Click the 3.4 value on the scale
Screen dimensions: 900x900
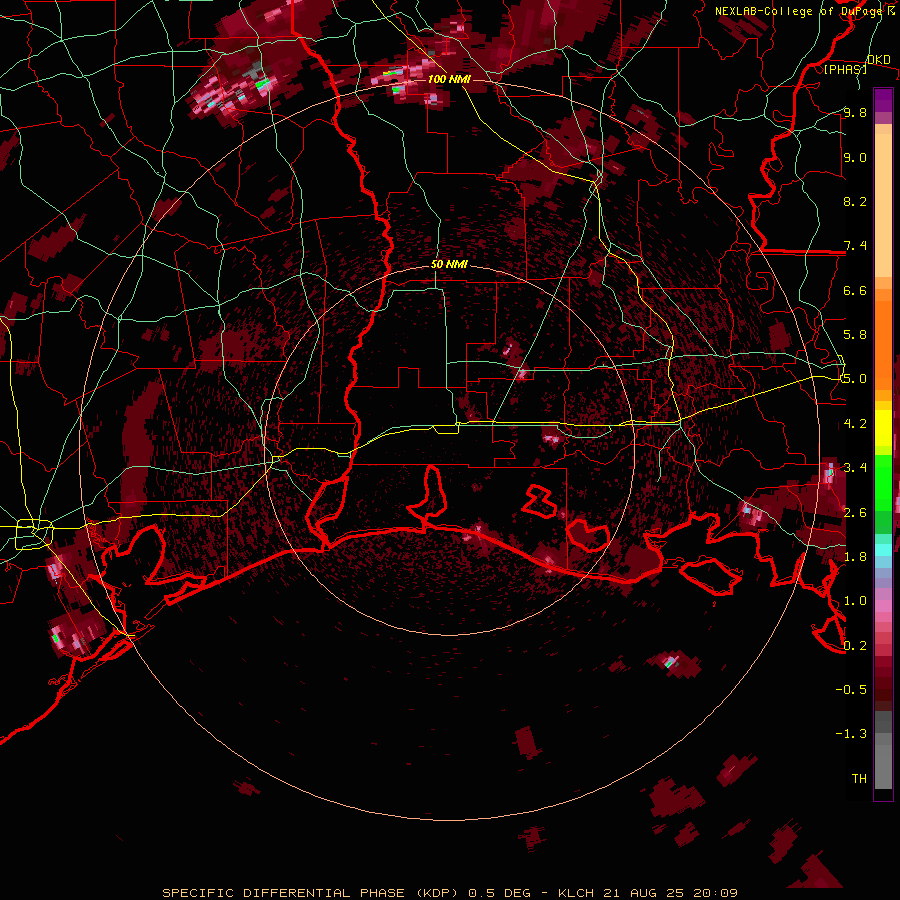[x=855, y=468]
